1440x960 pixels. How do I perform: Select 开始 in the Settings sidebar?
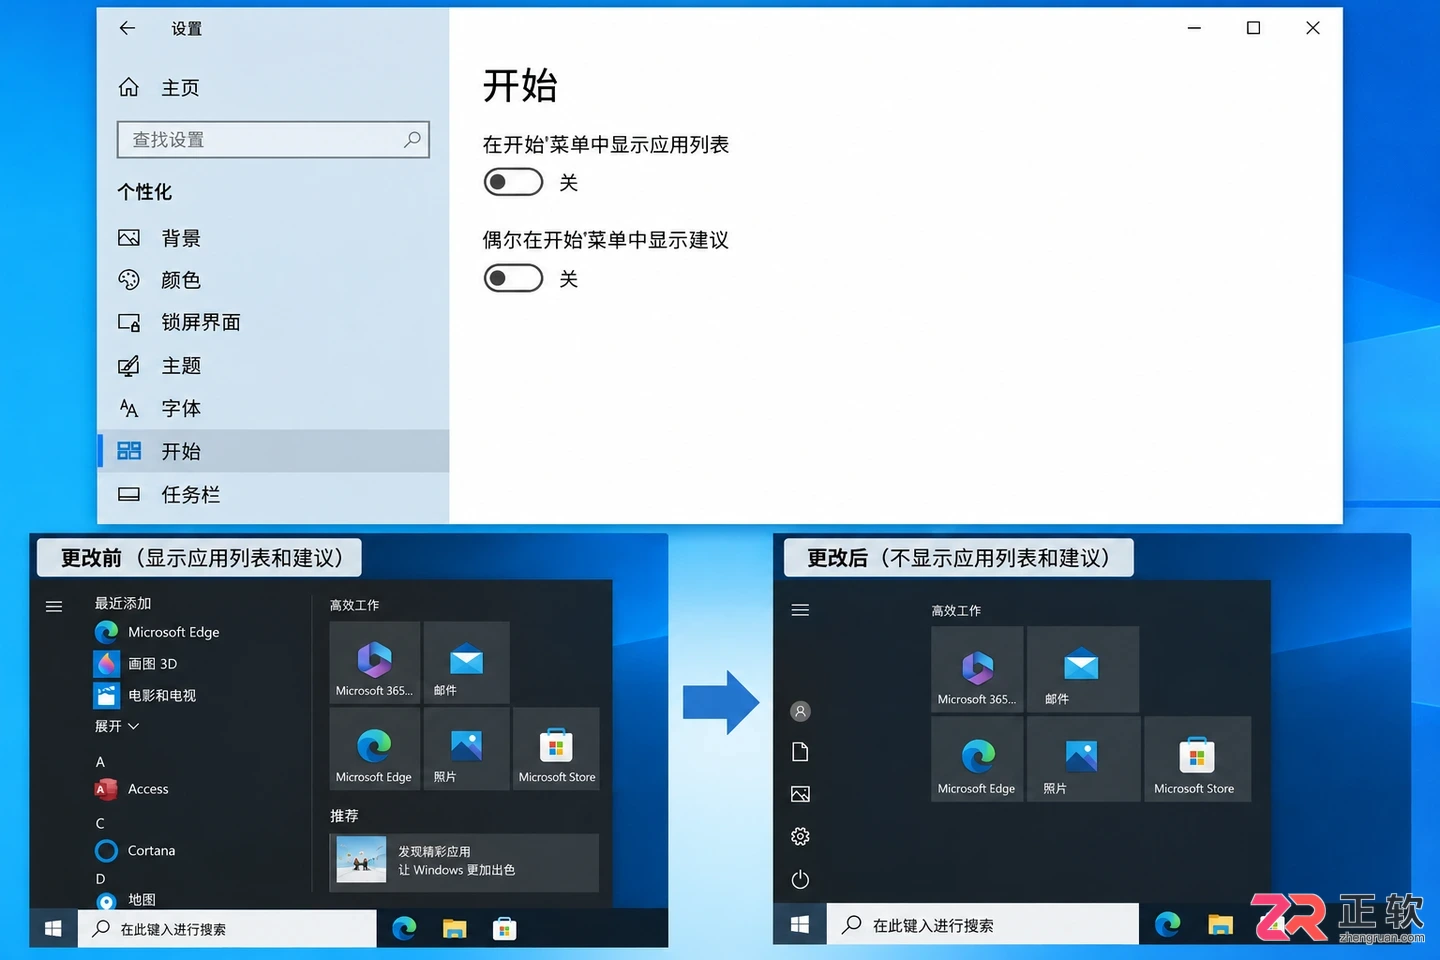coord(273,451)
